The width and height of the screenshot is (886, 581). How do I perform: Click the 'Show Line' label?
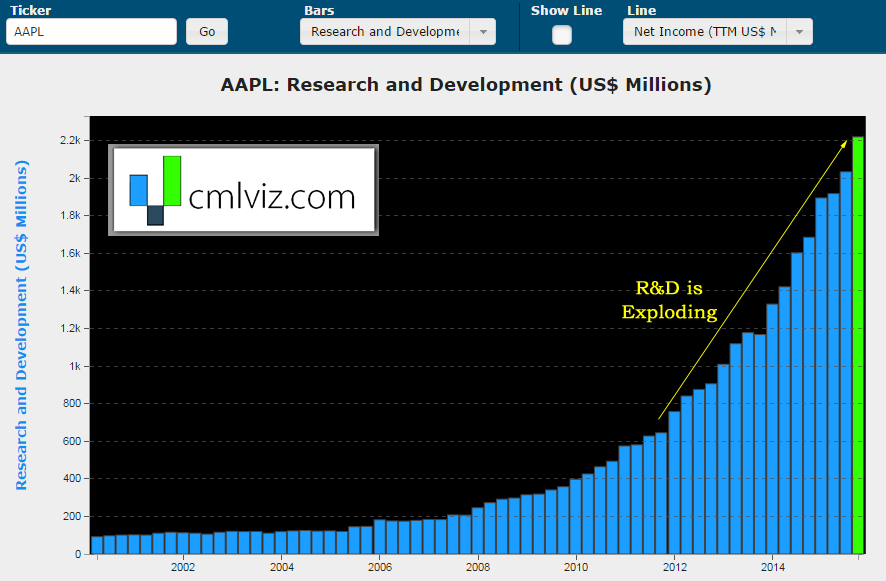coord(566,10)
